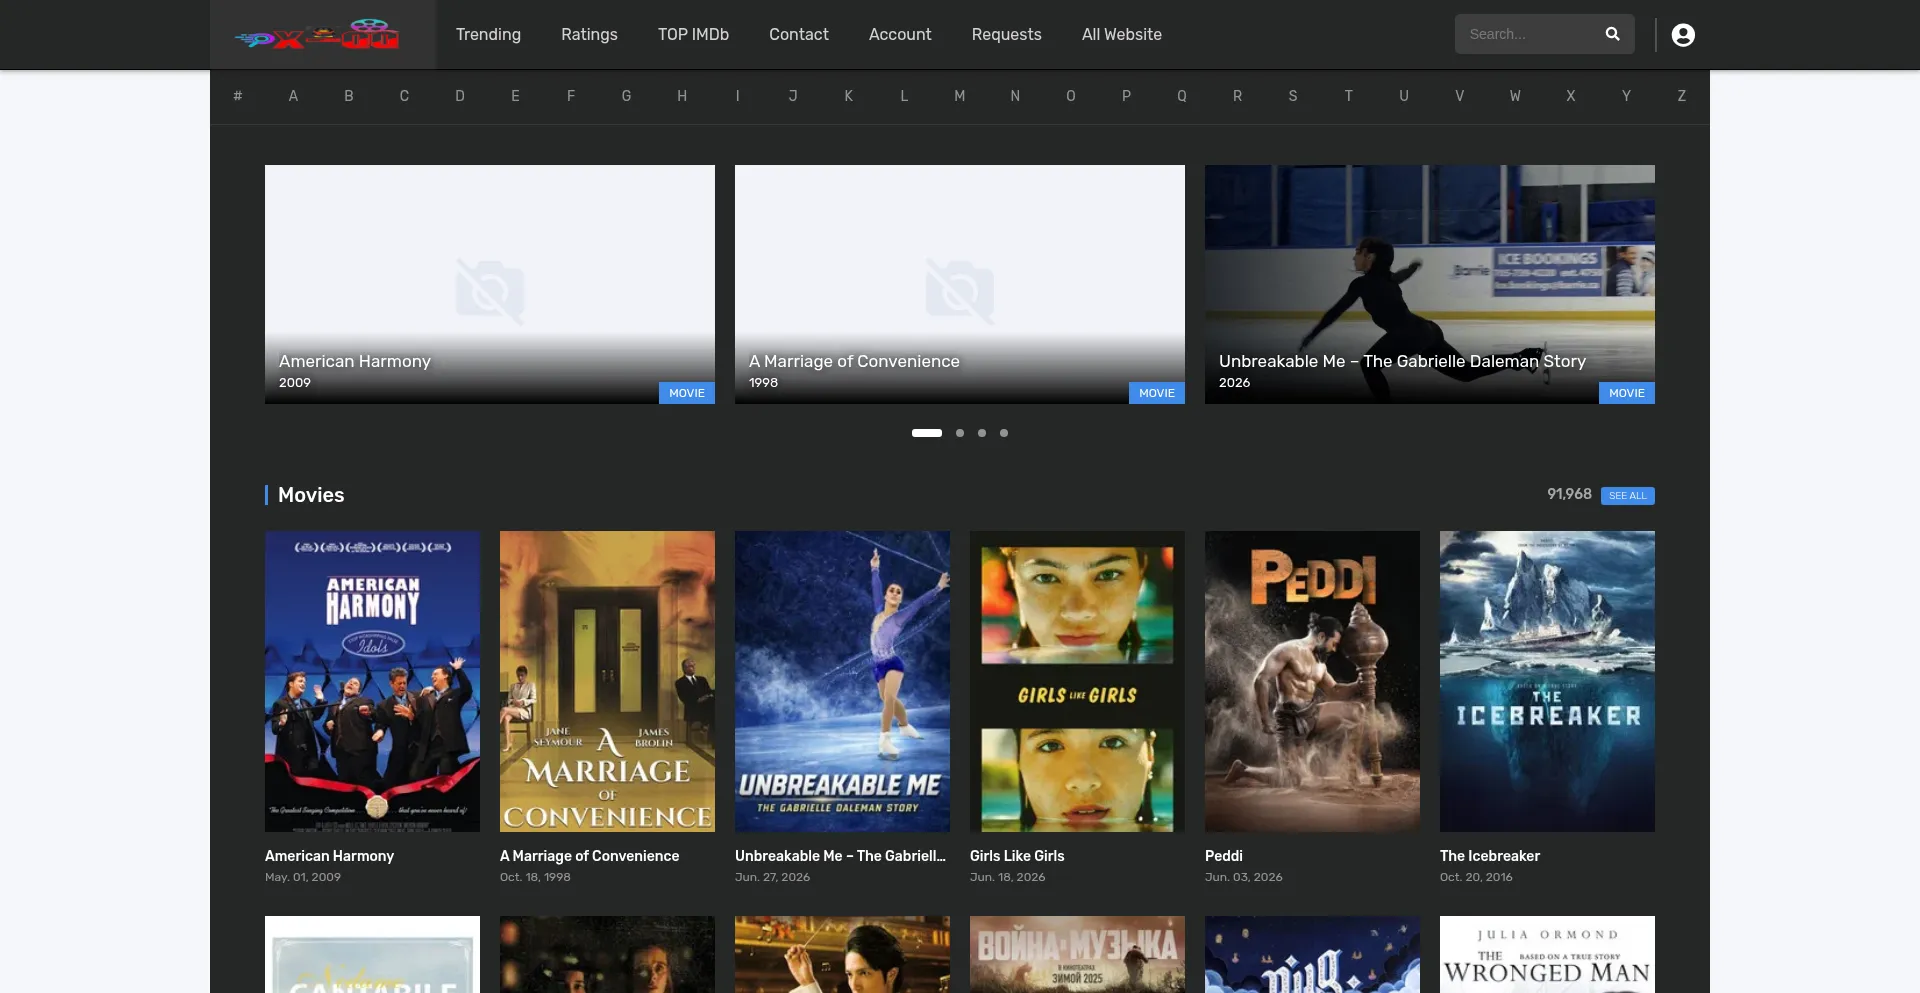
Task: Open the Contact page
Action: tap(799, 34)
